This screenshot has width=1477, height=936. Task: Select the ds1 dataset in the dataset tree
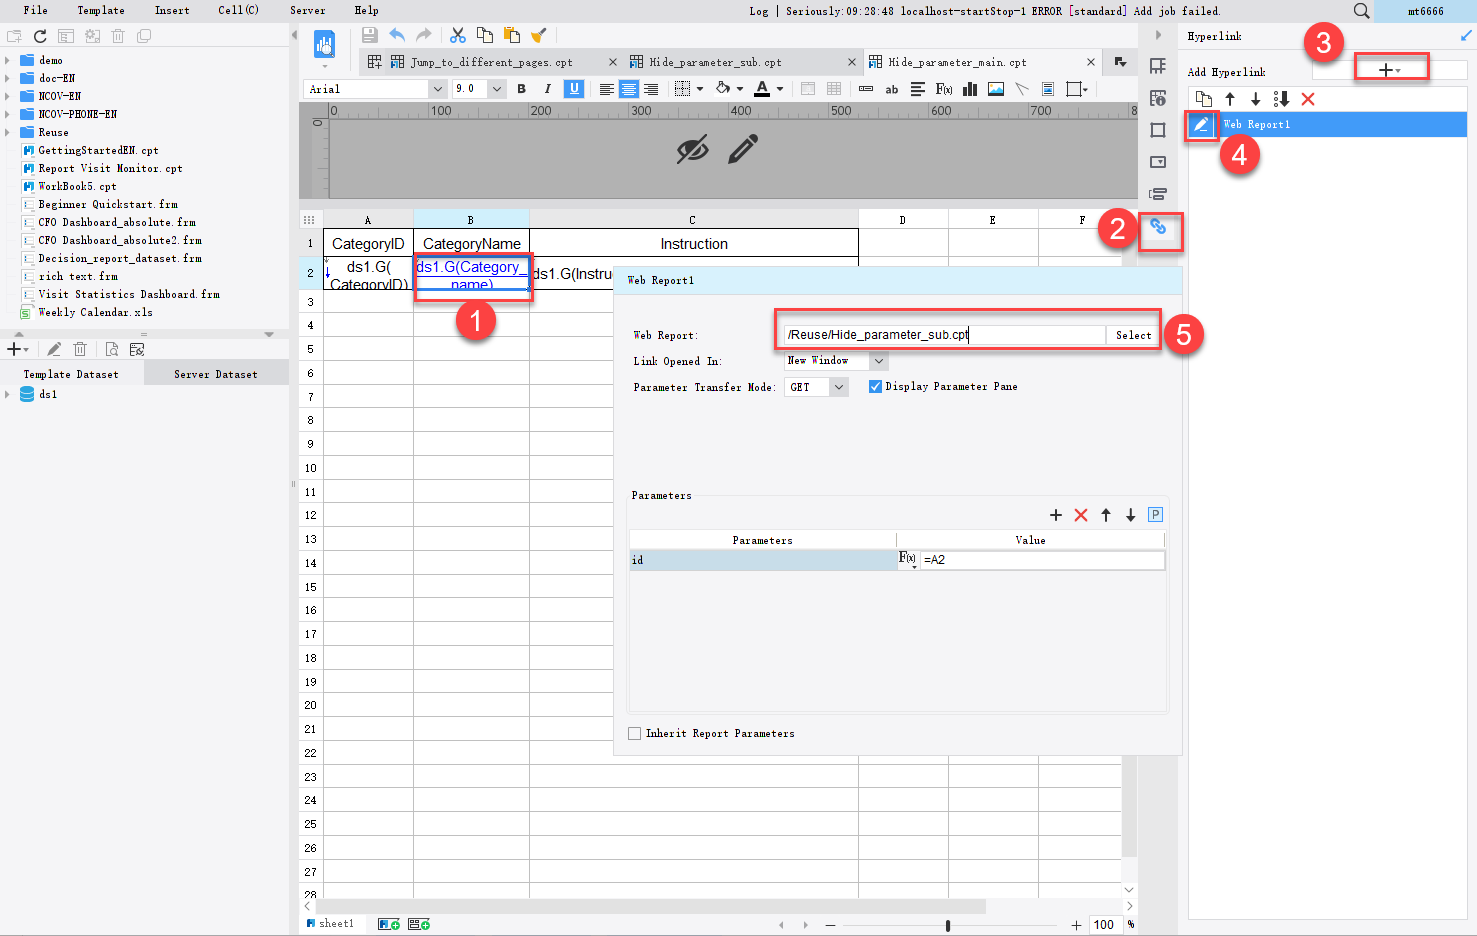click(48, 395)
